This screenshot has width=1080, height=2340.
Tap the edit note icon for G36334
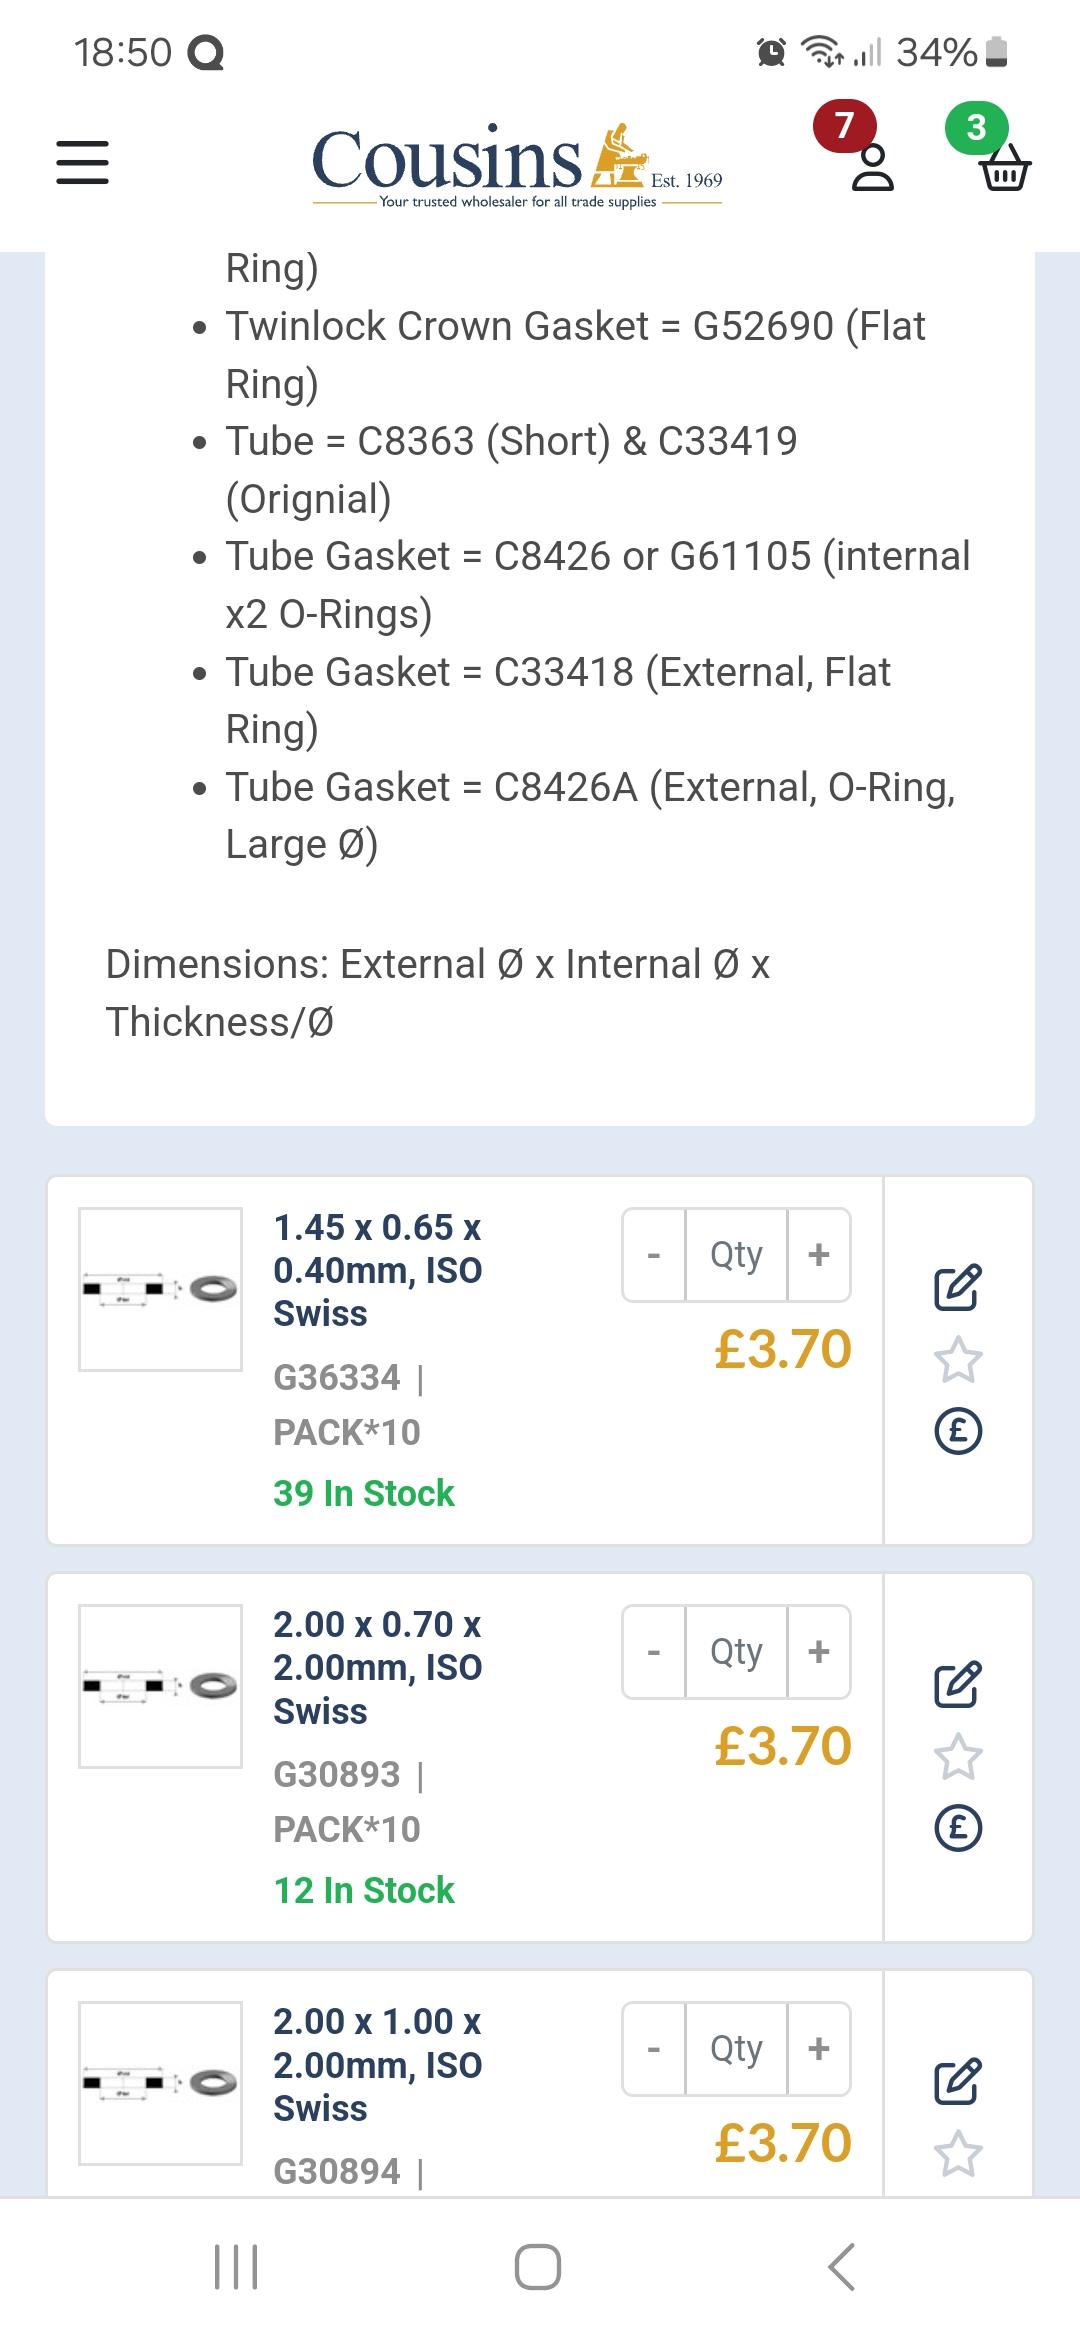pos(958,1287)
